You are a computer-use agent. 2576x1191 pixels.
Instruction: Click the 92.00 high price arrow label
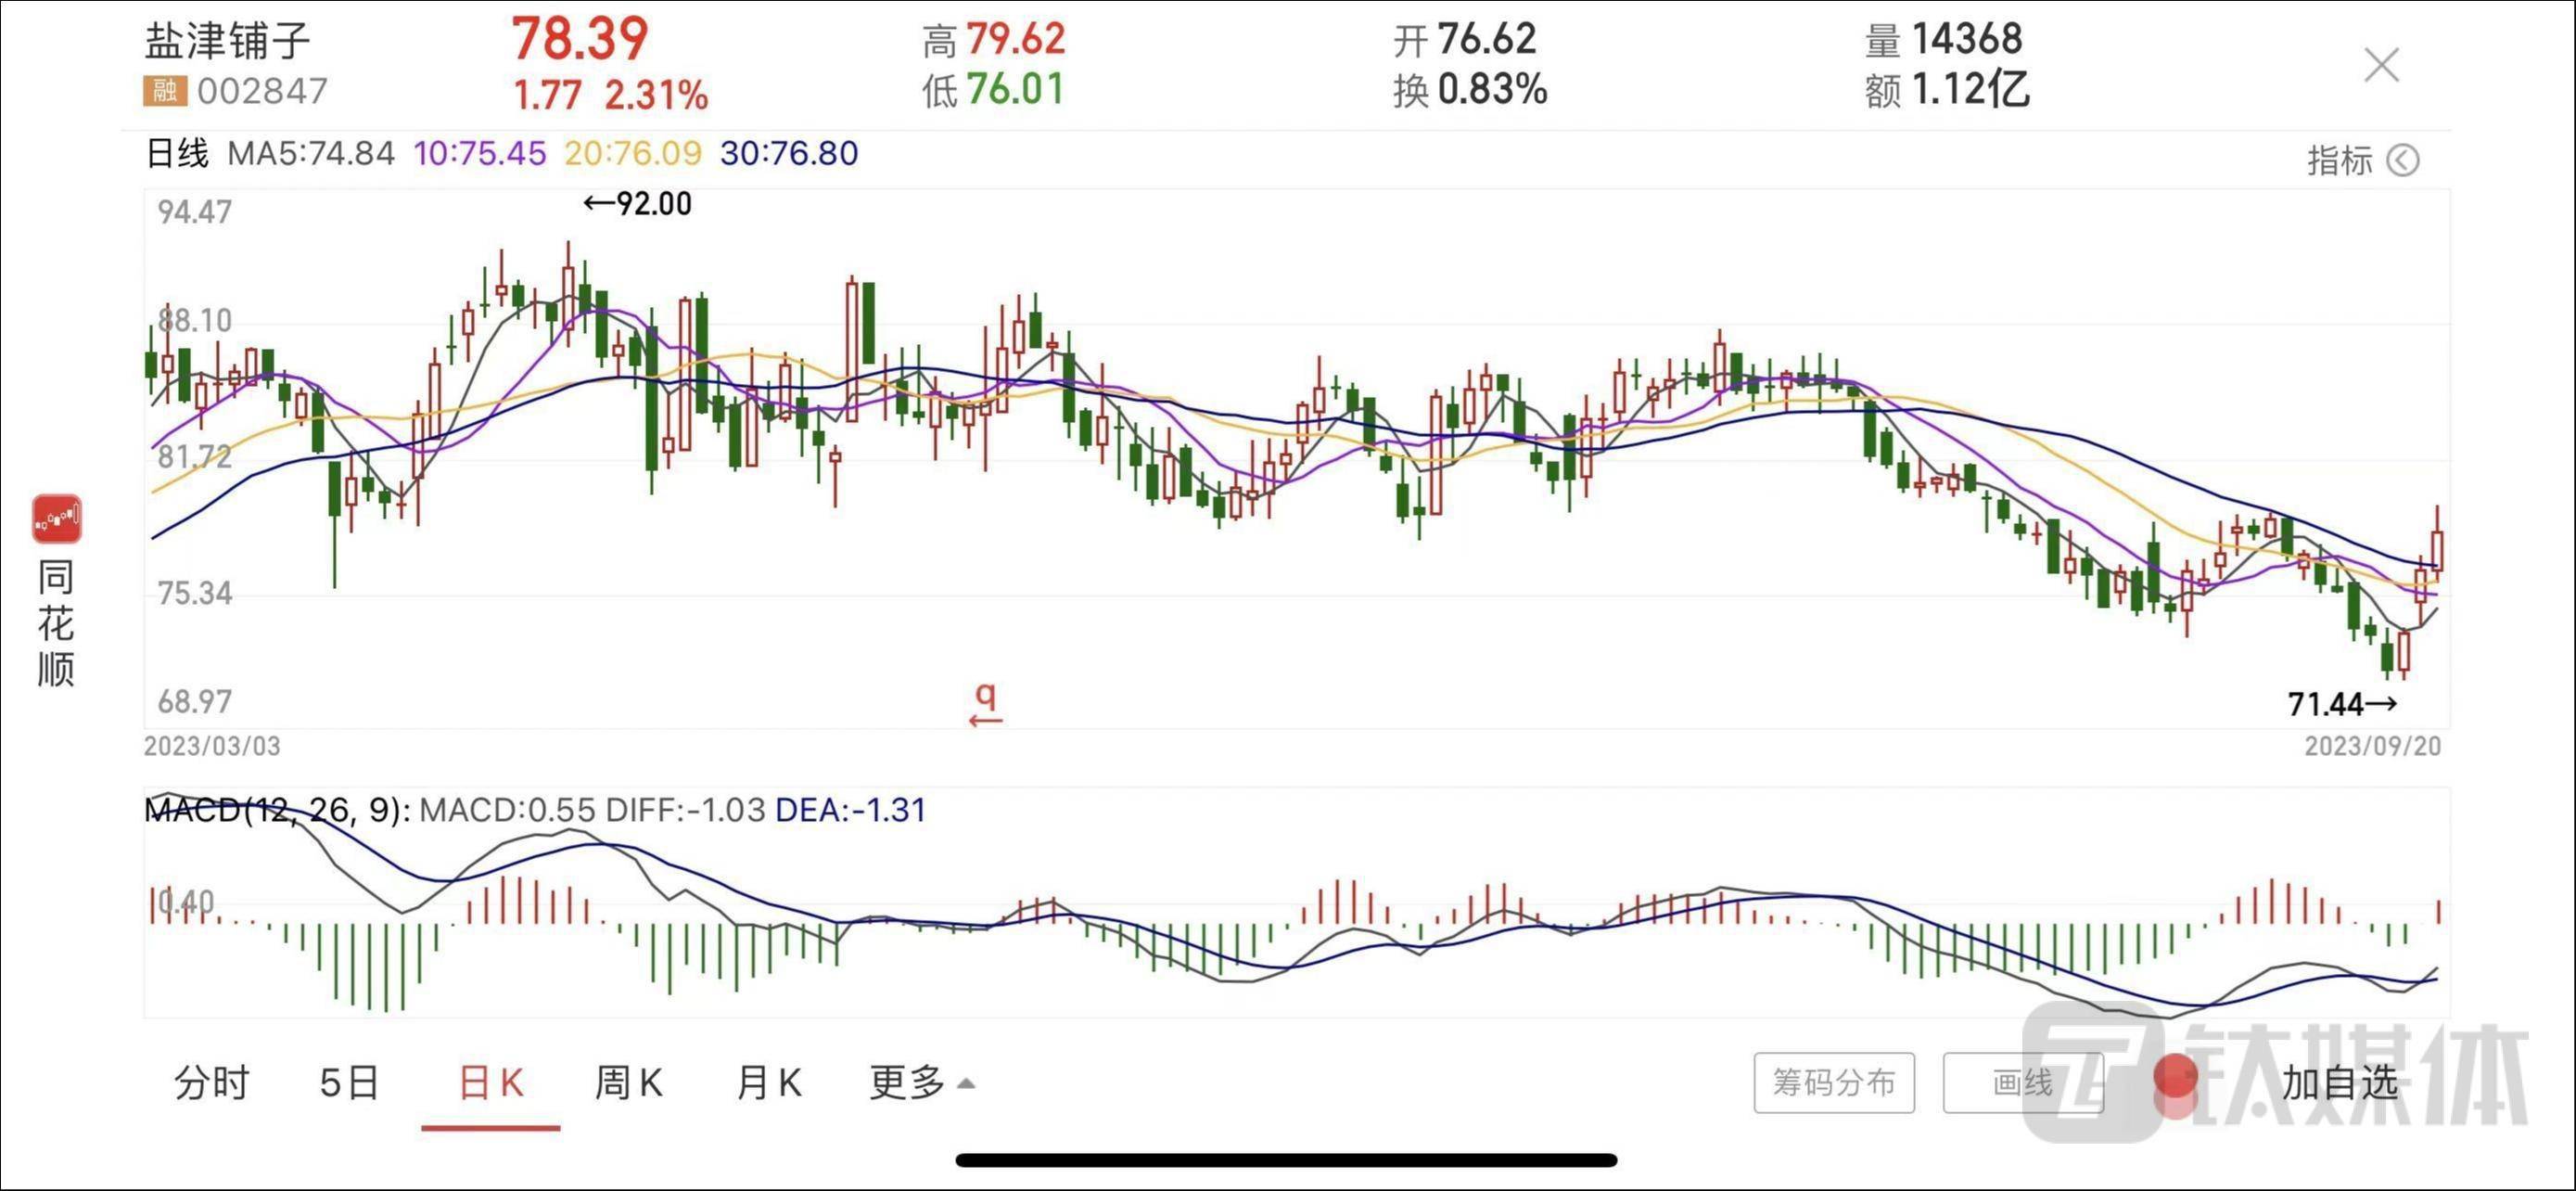[x=638, y=204]
